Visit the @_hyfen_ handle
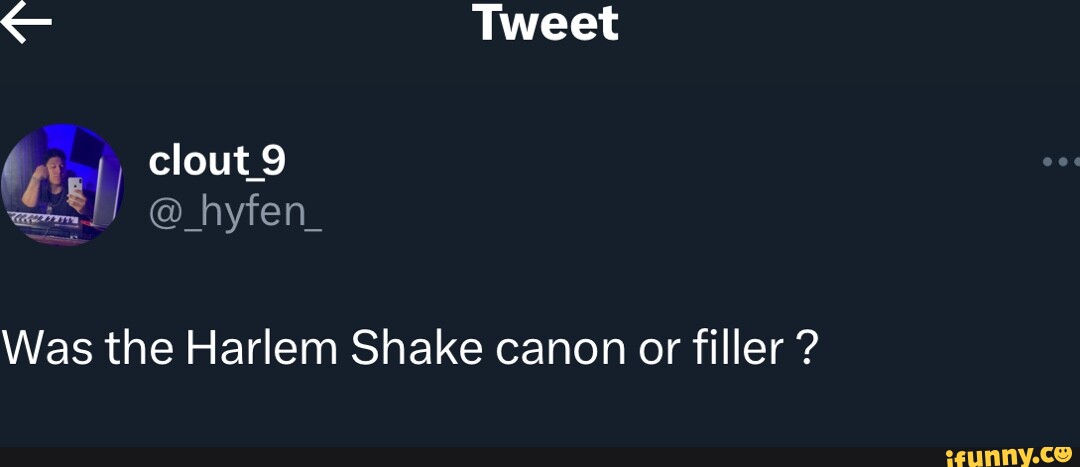 (x=235, y=211)
